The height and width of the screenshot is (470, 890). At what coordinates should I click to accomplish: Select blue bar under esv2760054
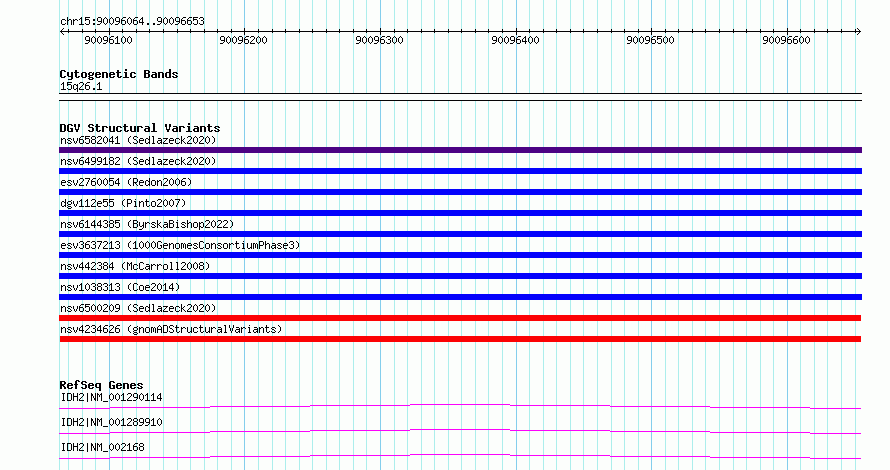[x=460, y=192]
